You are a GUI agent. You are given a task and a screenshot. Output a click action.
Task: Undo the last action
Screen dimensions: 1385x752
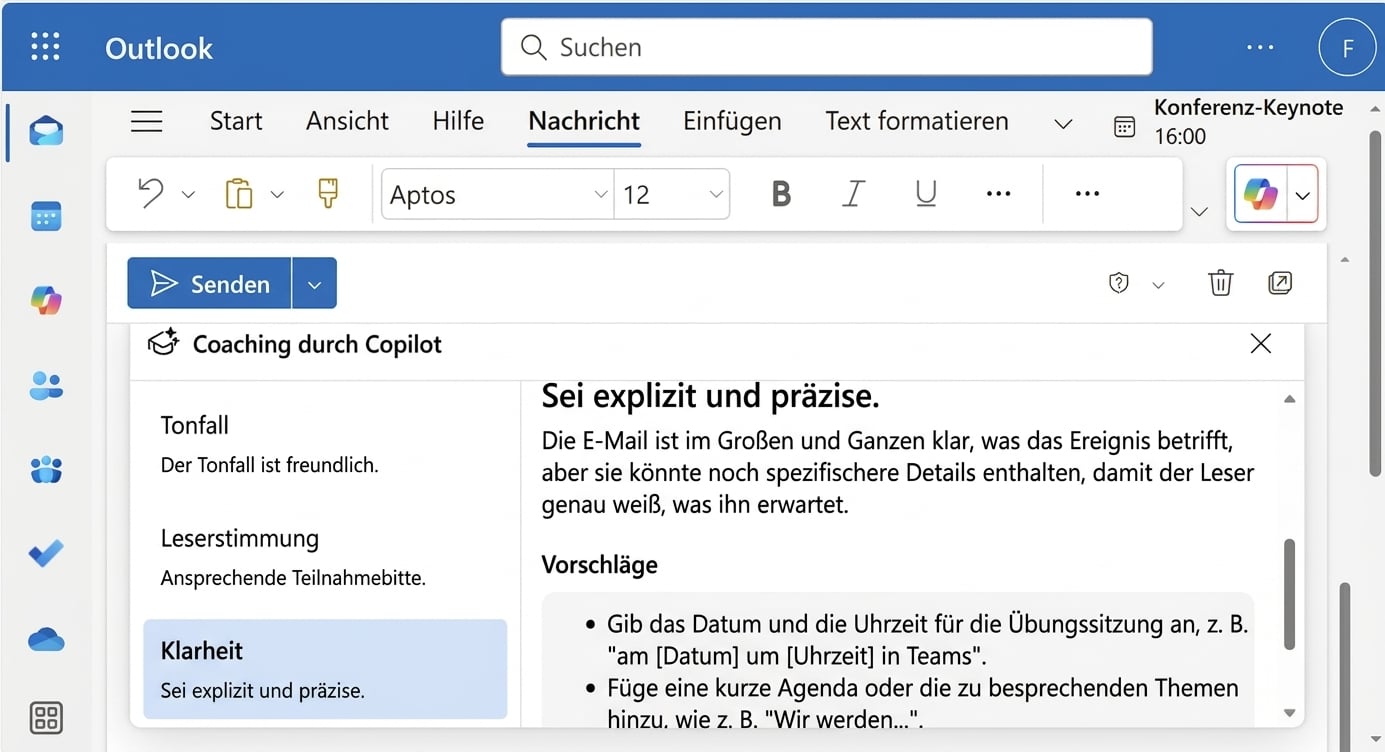(151, 193)
